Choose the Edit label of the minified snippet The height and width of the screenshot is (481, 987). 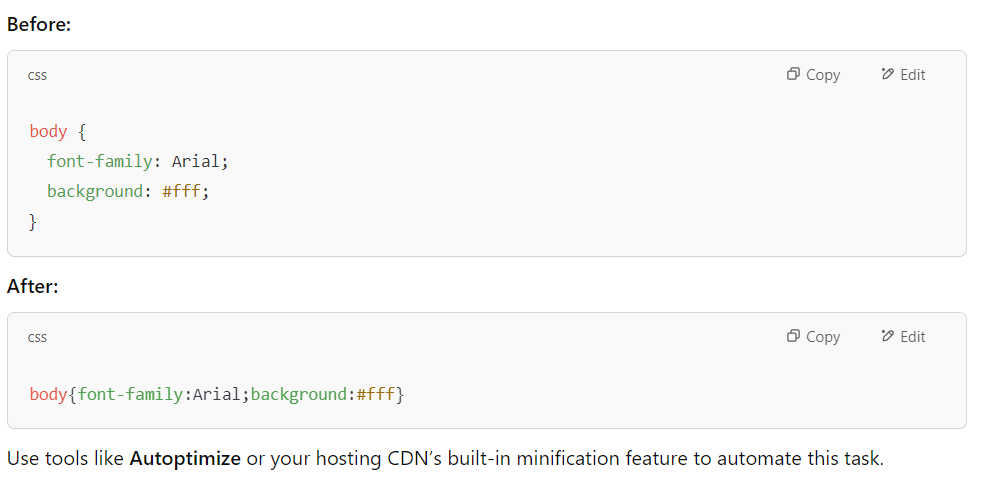(x=913, y=337)
